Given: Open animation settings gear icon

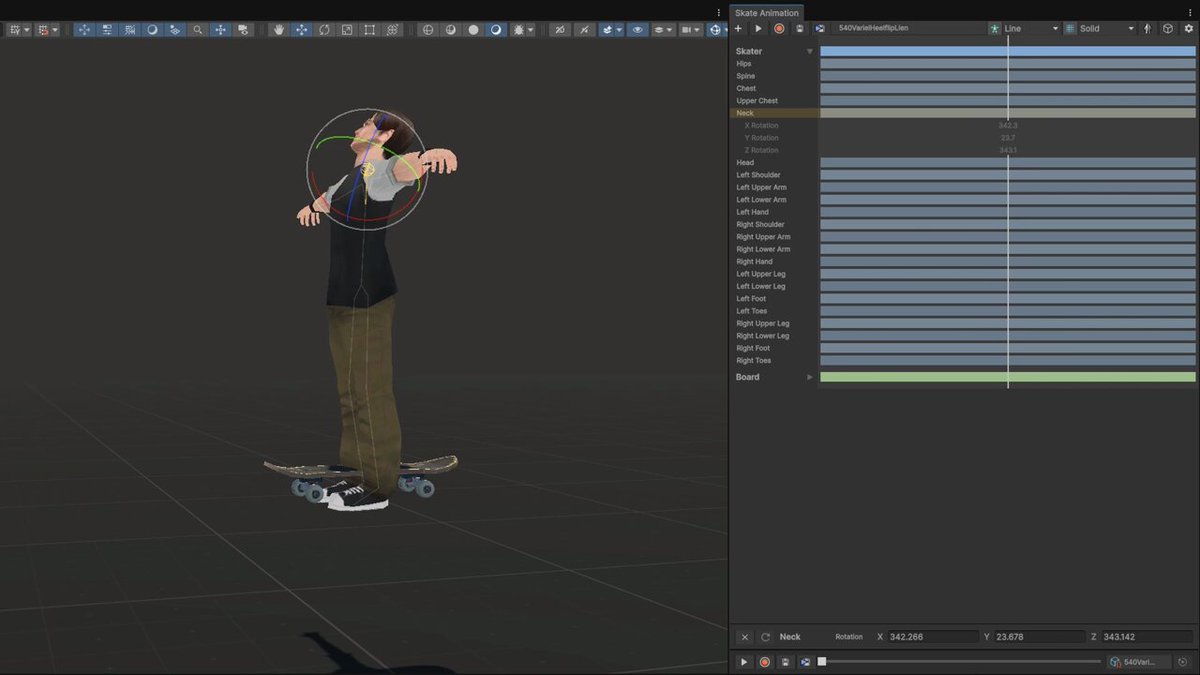Looking at the screenshot, I should pyautogui.click(x=1189, y=29).
